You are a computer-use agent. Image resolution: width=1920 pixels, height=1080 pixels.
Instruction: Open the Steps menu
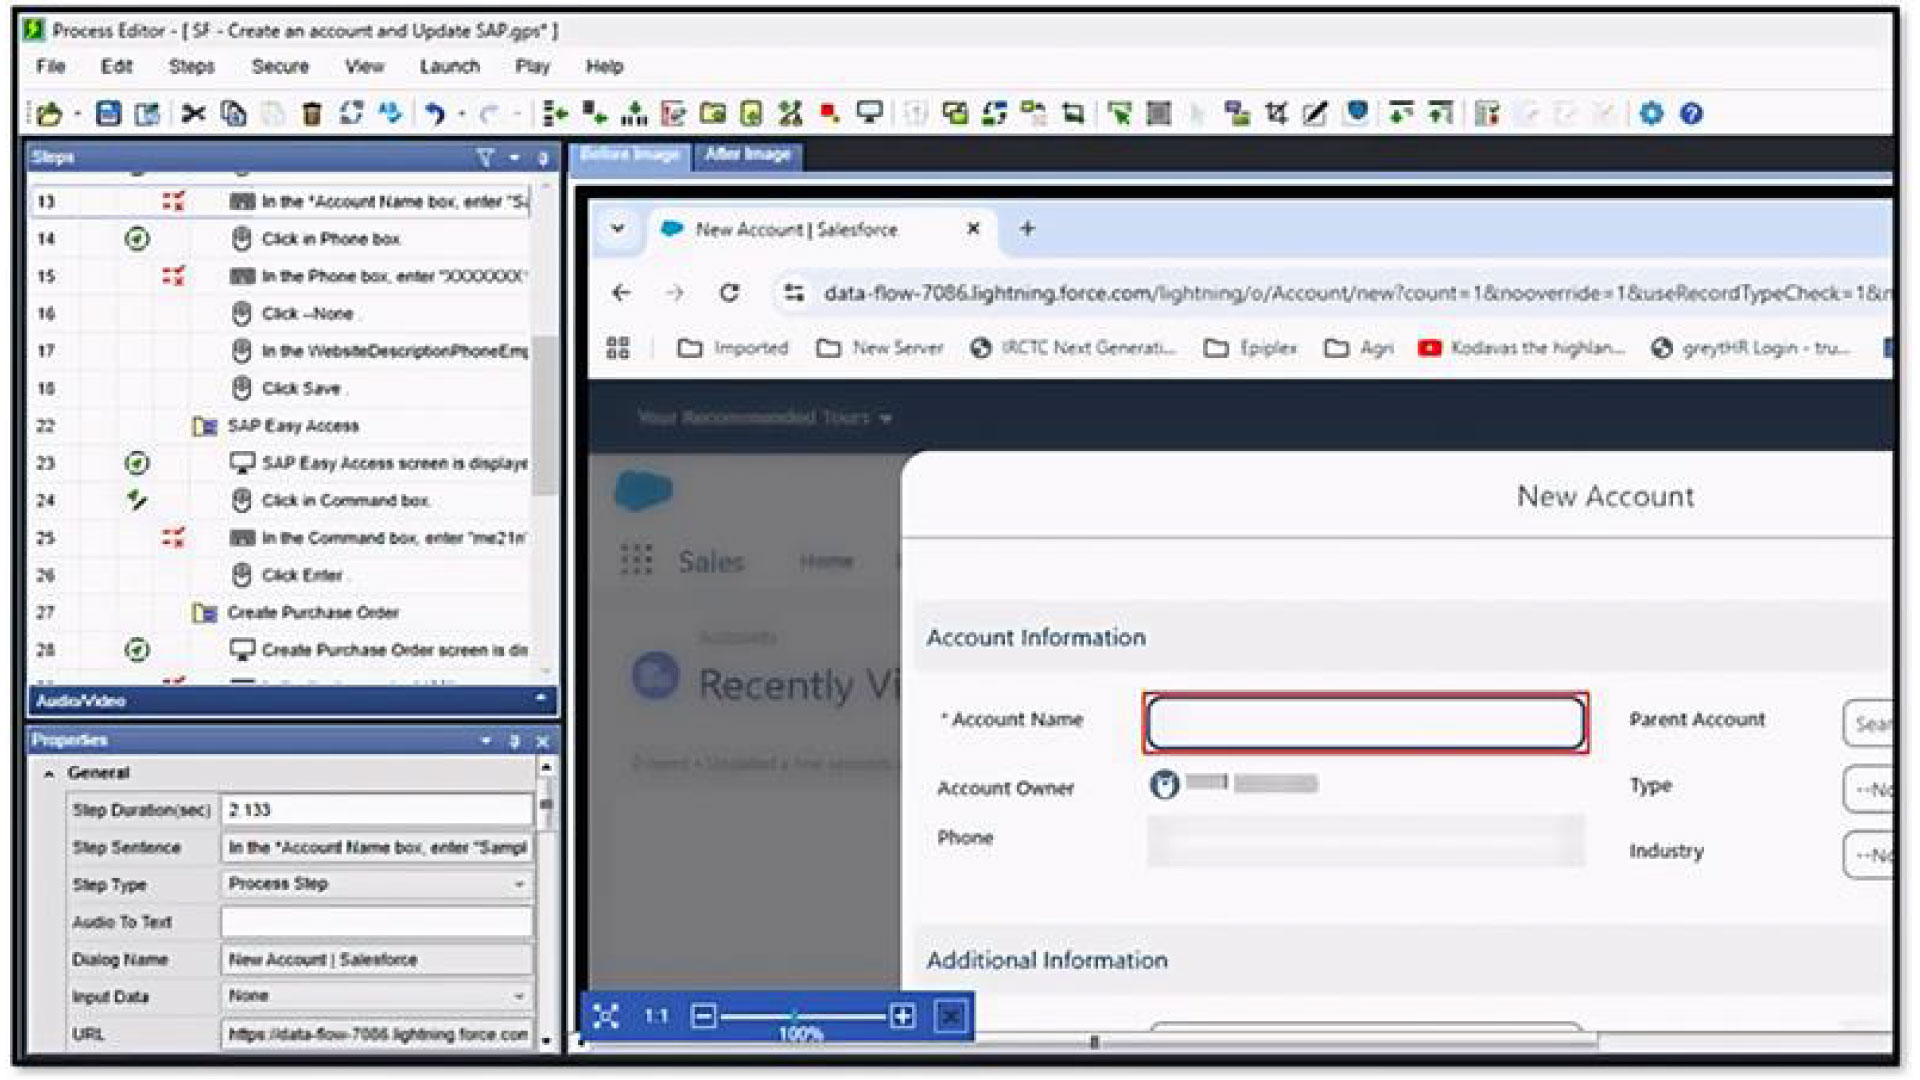click(x=191, y=67)
